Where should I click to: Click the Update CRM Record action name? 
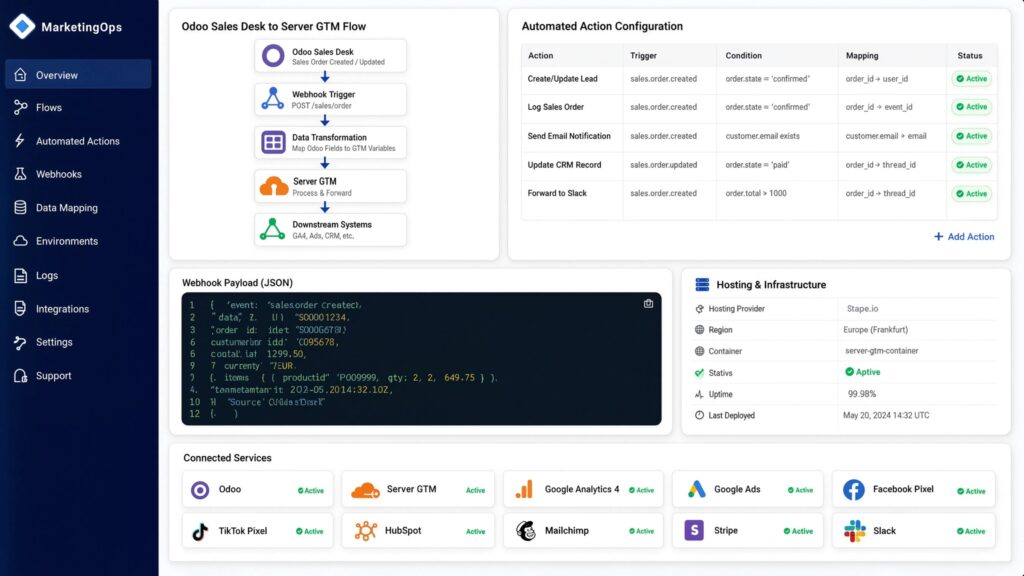564,165
